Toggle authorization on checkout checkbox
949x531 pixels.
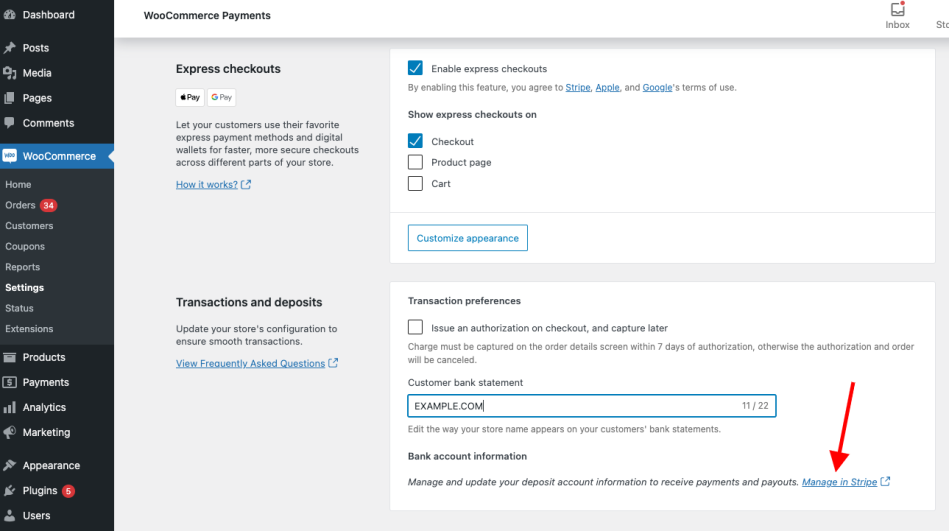416,328
